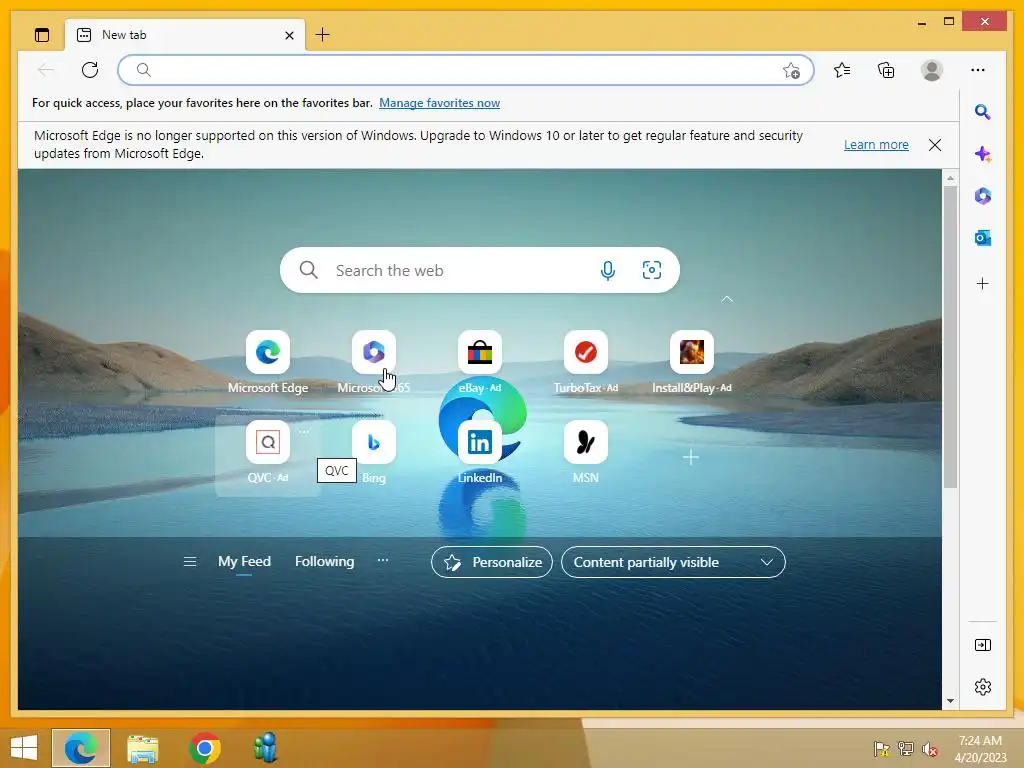Image resolution: width=1024 pixels, height=768 pixels.
Task: Click the scrollbar down arrow
Action: point(950,701)
